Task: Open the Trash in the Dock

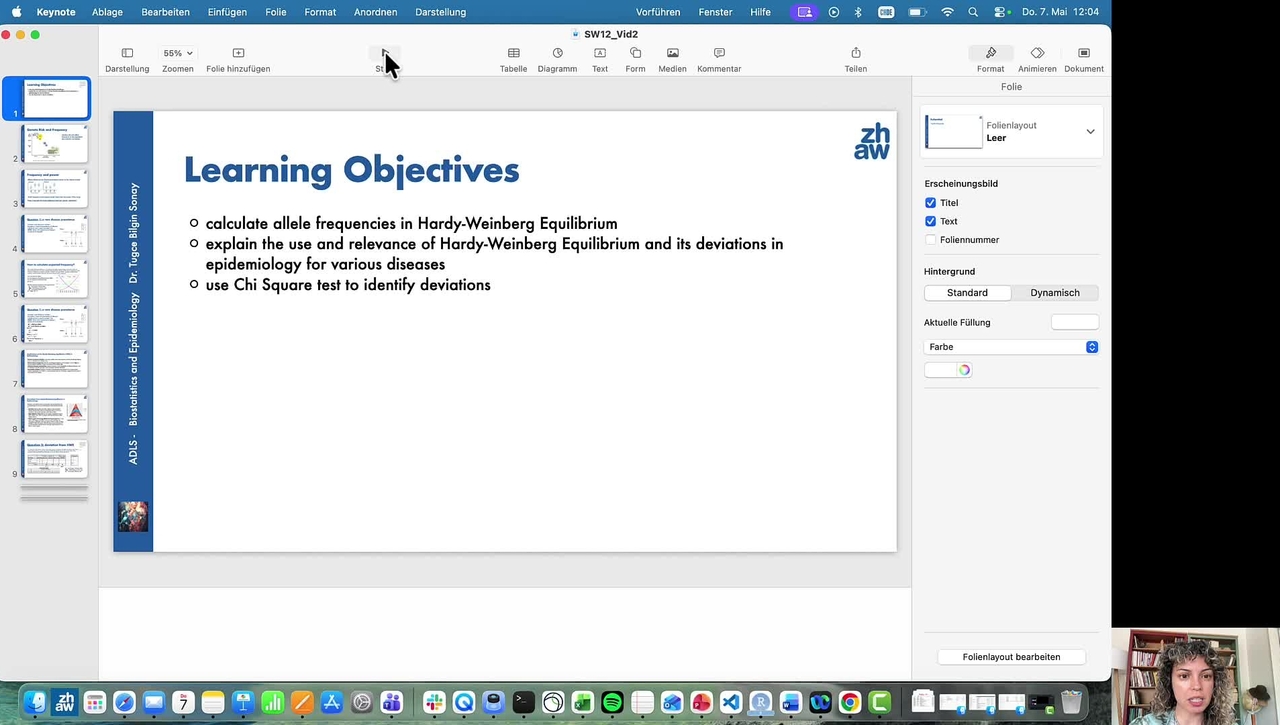Action: [1071, 703]
